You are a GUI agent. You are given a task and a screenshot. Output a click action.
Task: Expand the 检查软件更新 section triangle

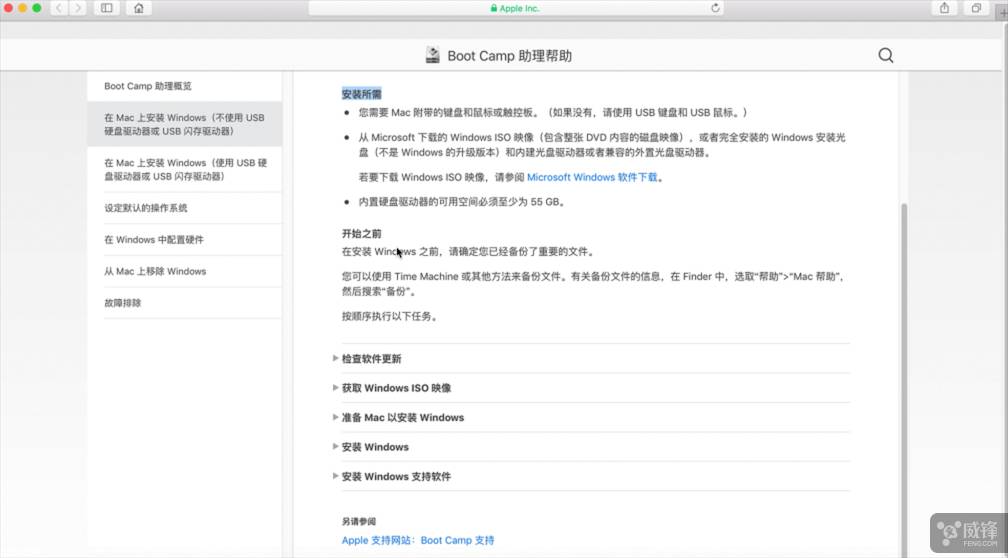click(336, 358)
